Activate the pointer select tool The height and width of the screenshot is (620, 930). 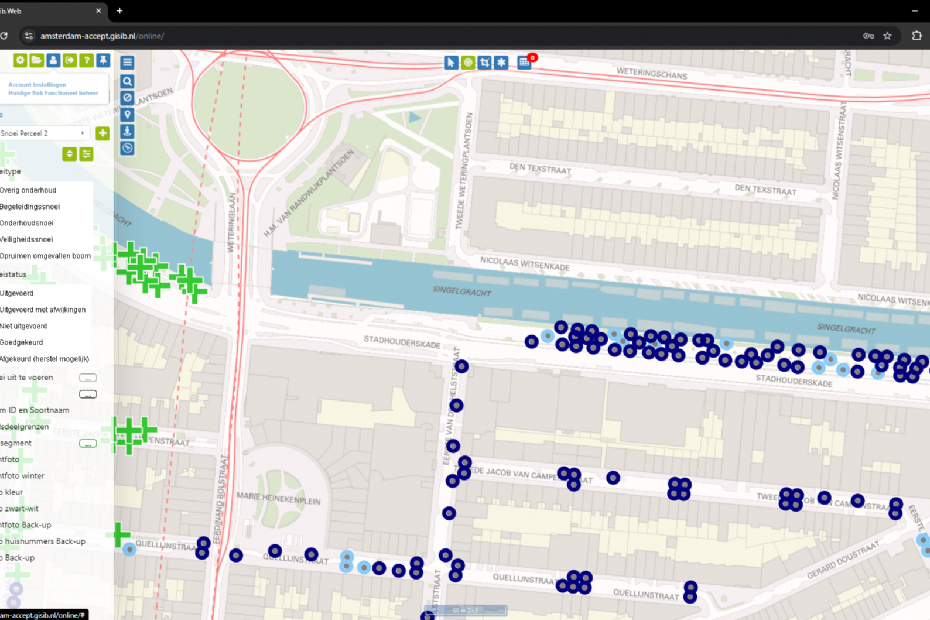[451, 62]
